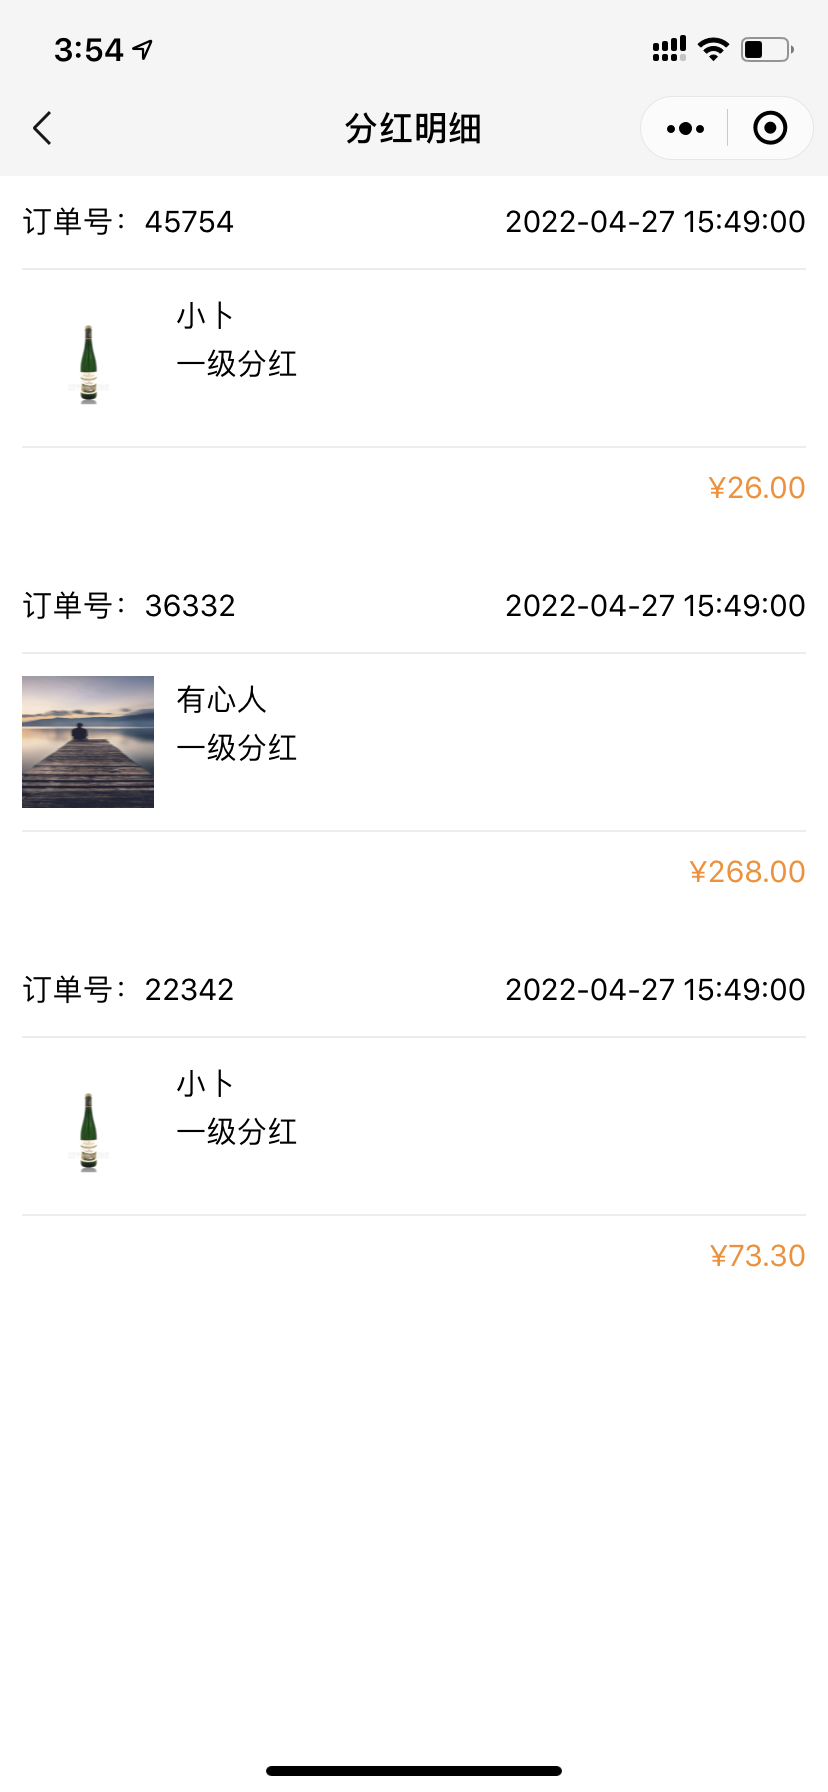828x1792 pixels.
Task: Tap the ¥268.00 dividend amount
Action: pyautogui.click(x=747, y=871)
